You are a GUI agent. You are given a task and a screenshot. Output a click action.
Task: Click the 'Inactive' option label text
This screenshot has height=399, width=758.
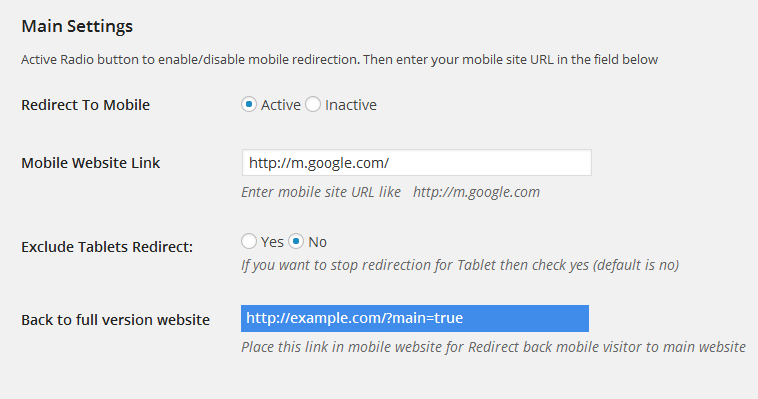[x=351, y=105]
